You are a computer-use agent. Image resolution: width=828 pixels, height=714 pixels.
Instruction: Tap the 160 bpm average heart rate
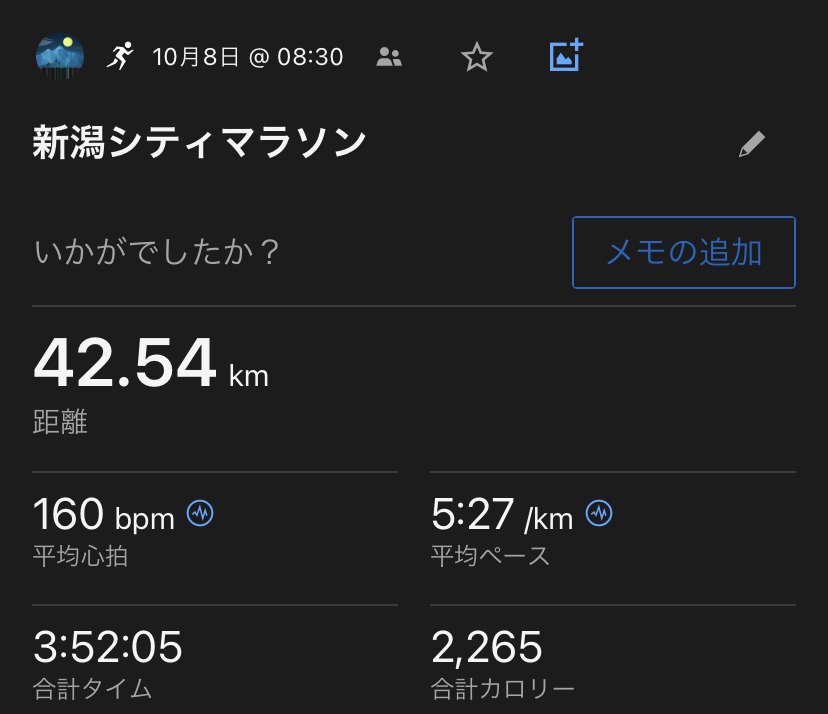[104, 516]
